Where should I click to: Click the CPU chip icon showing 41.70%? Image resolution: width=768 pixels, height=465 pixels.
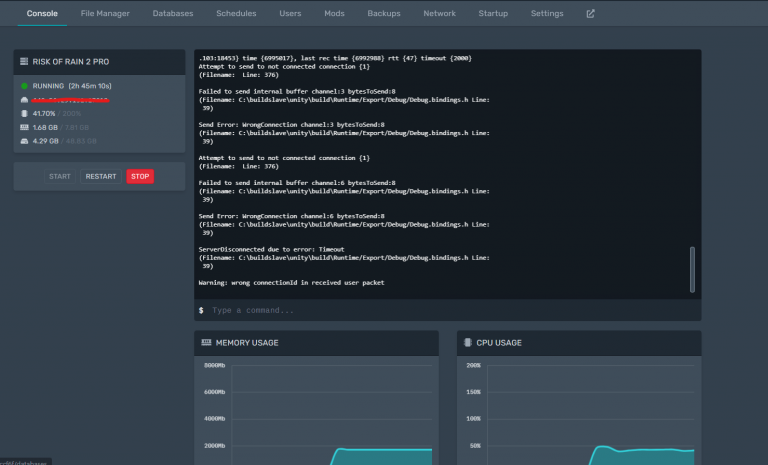tap(24, 114)
